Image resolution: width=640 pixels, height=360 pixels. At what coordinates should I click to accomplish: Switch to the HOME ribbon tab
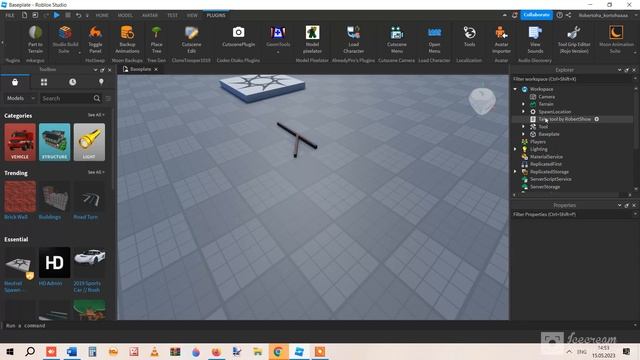pyautogui.click(x=102, y=15)
